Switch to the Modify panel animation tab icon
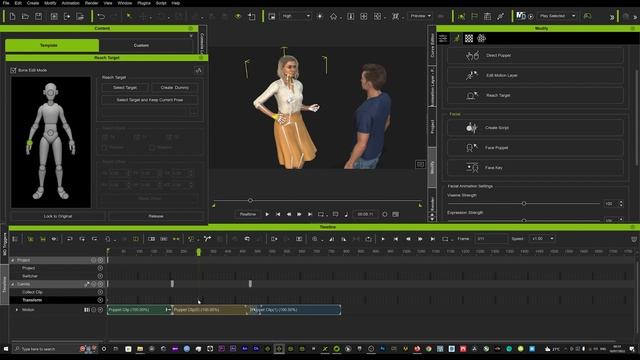640x360 pixels. [x=456, y=38]
